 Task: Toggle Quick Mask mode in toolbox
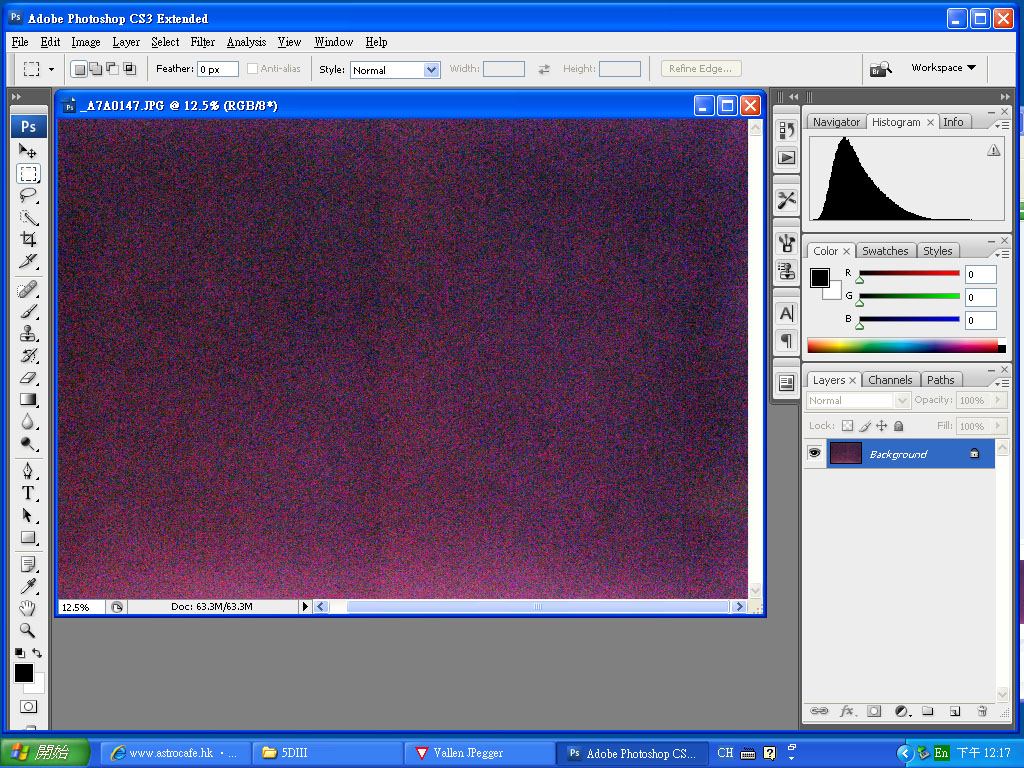(x=28, y=707)
